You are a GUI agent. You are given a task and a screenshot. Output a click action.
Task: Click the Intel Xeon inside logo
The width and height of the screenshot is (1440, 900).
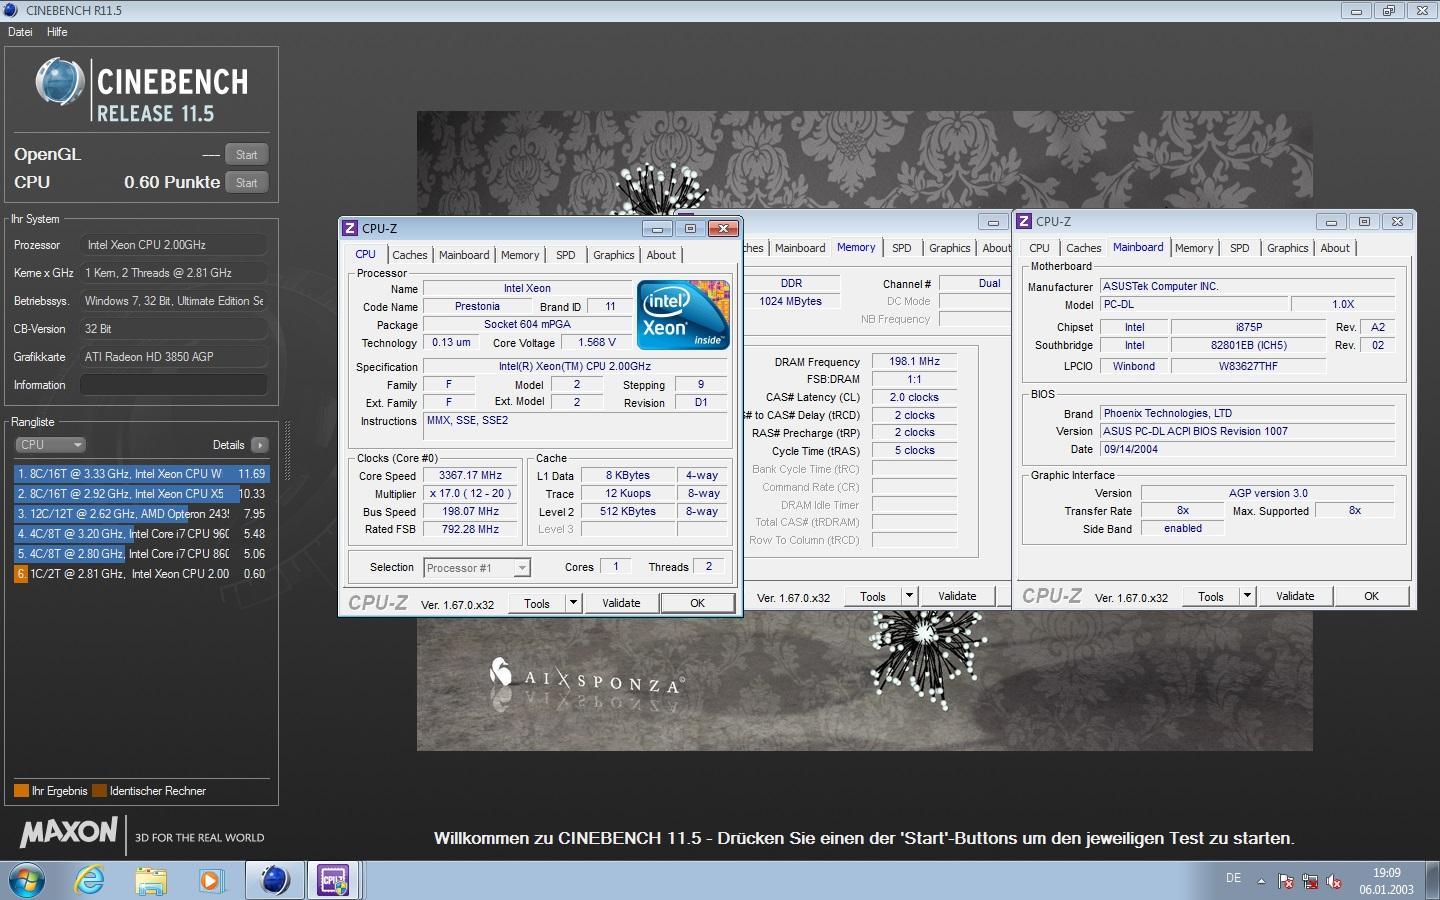[684, 314]
